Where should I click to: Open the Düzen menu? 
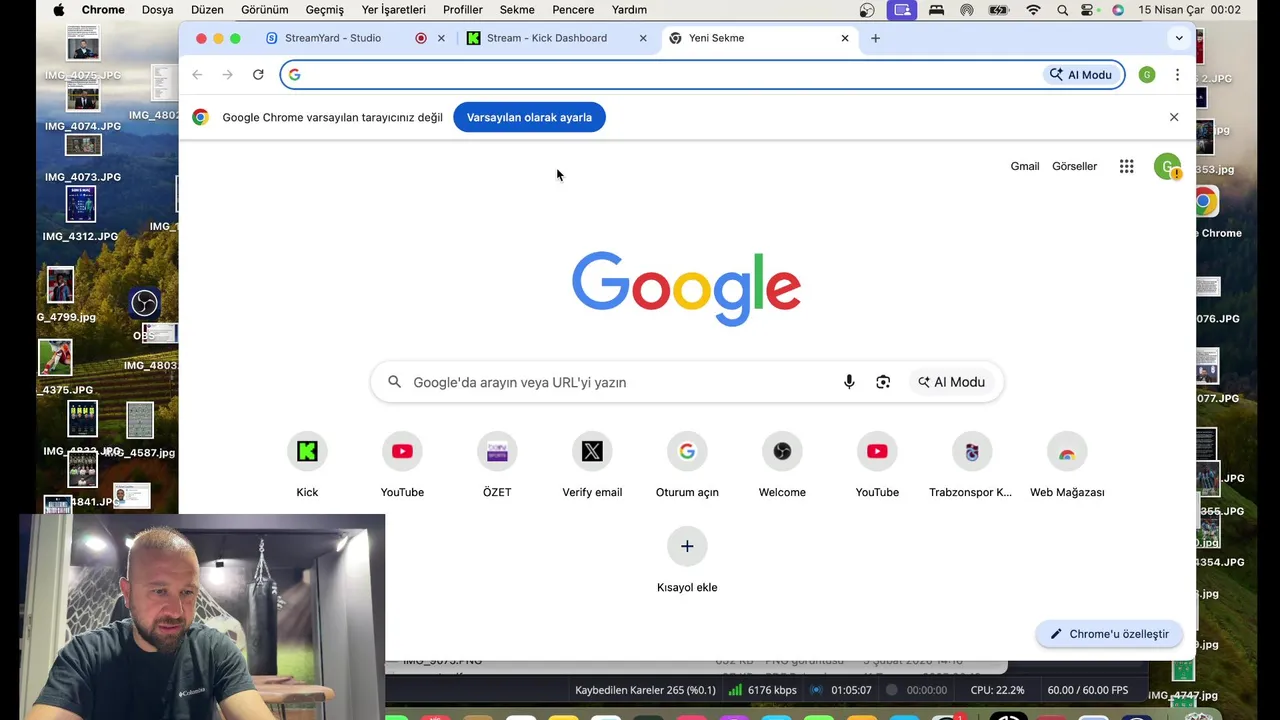(x=207, y=10)
